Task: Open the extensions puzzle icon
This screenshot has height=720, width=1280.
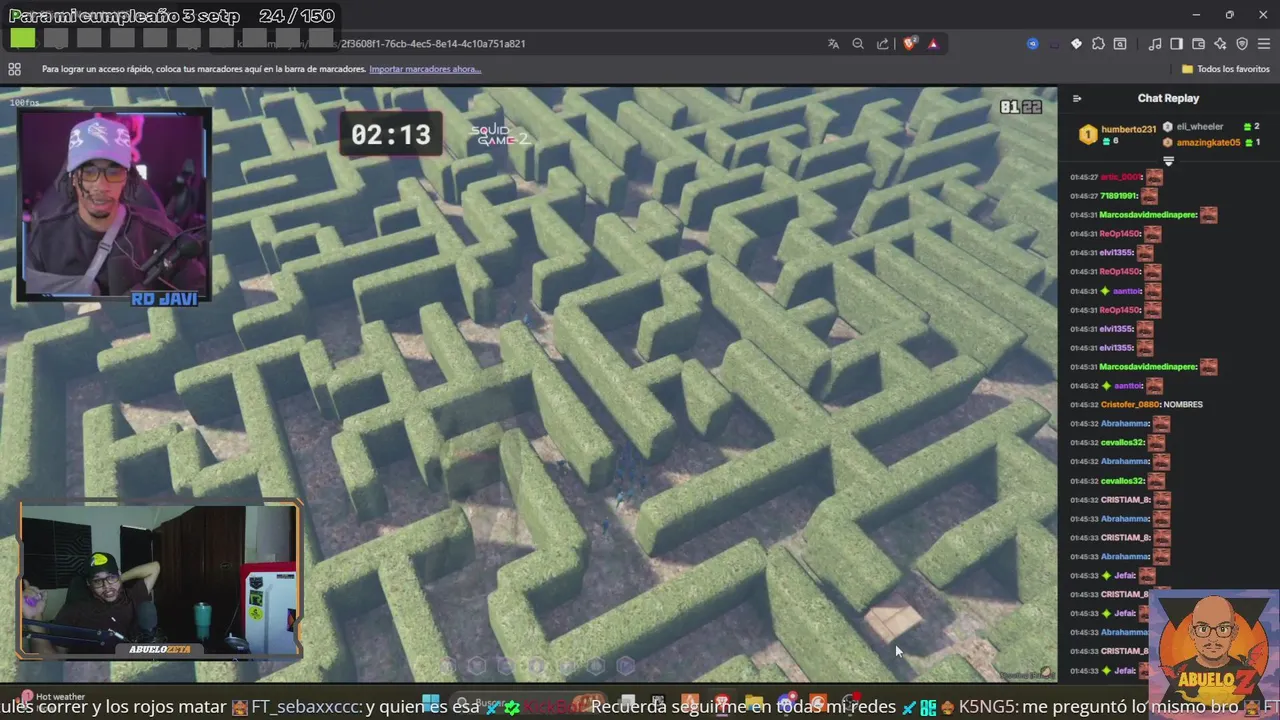Action: 1098,44
